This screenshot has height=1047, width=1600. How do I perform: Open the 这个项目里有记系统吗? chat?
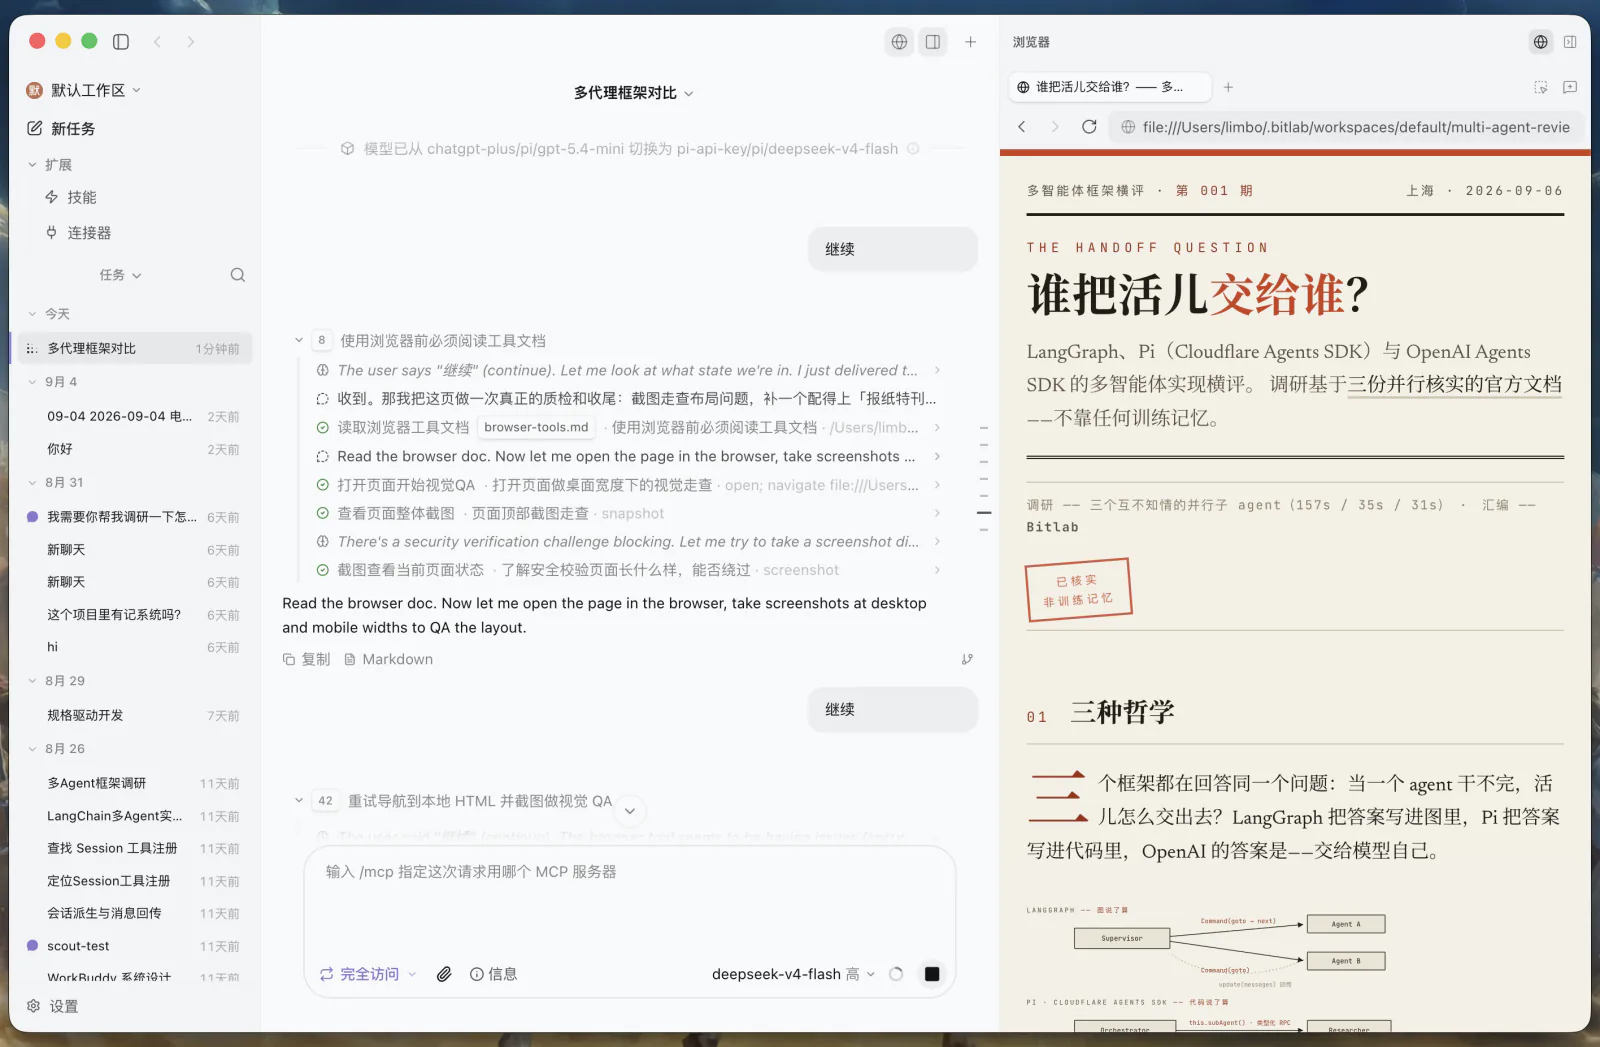tap(135, 615)
